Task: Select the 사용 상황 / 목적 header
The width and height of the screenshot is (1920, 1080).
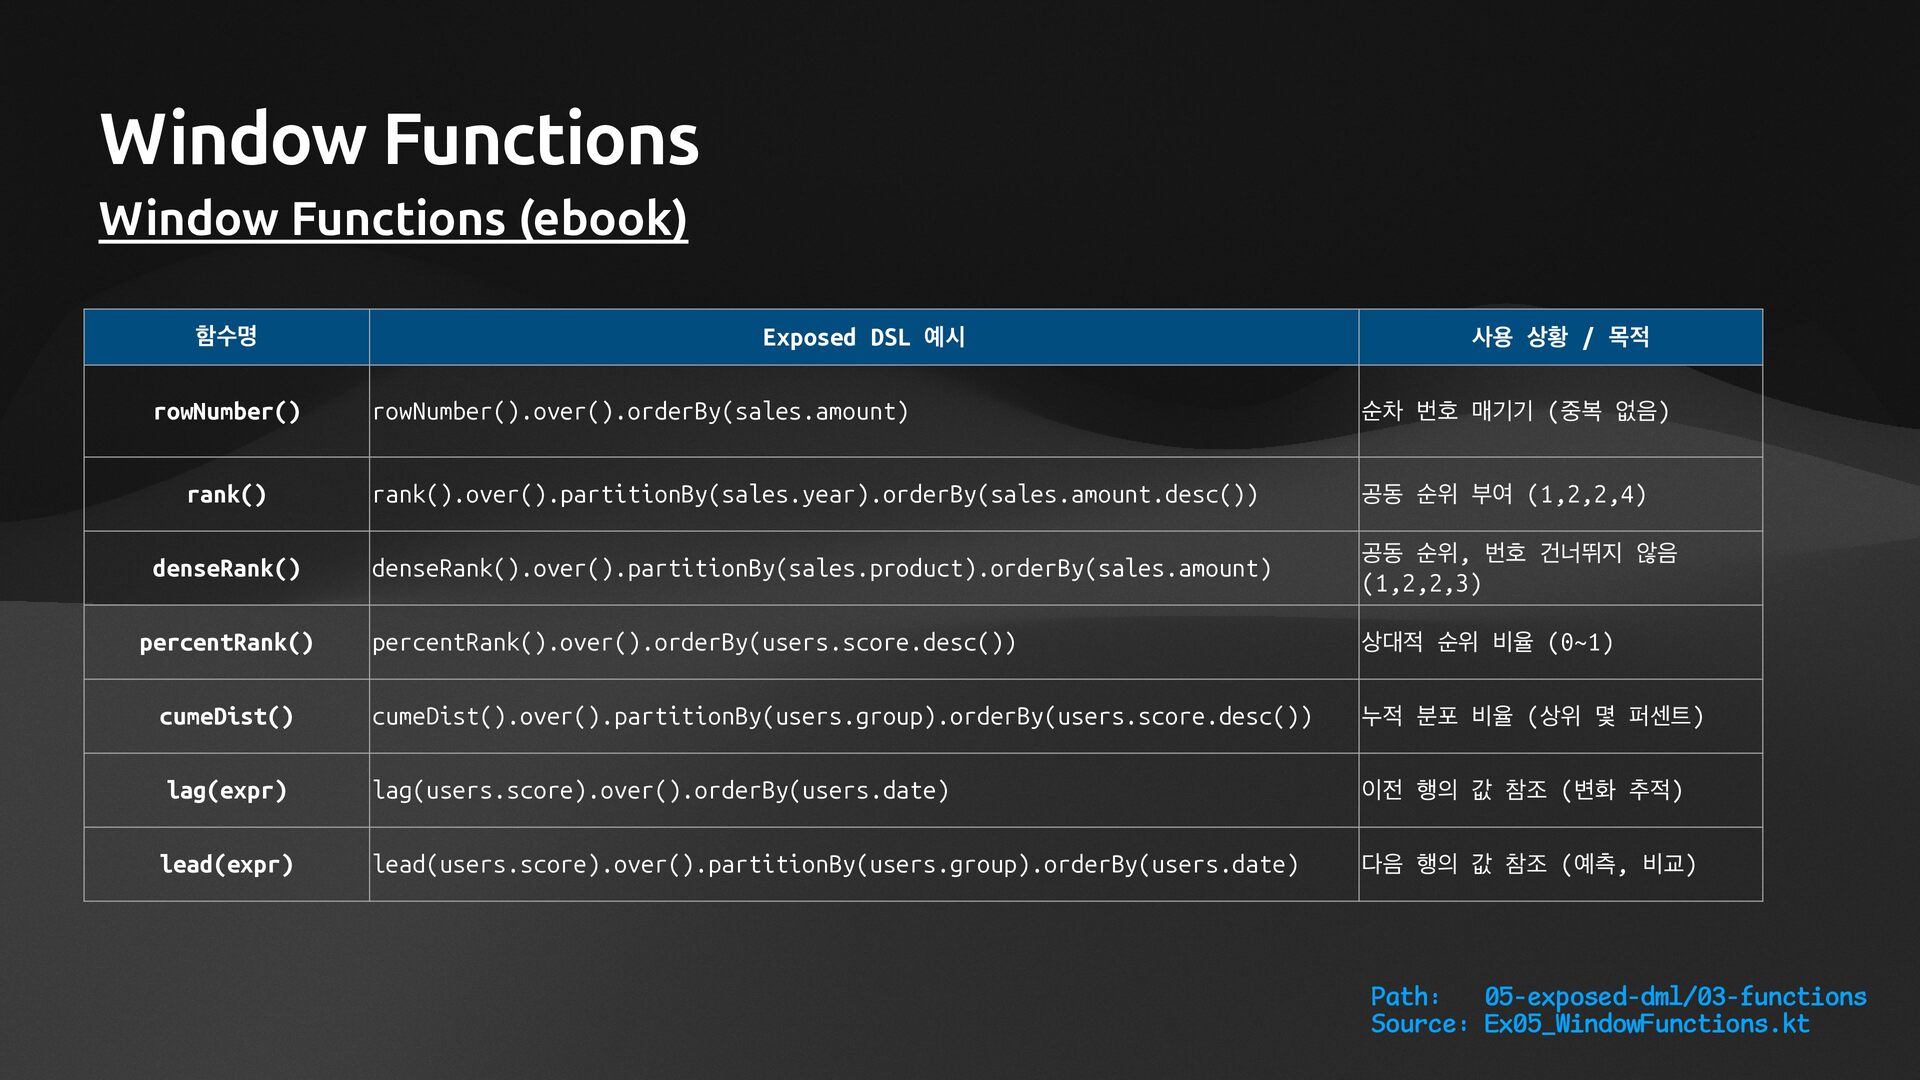Action: point(1559,337)
